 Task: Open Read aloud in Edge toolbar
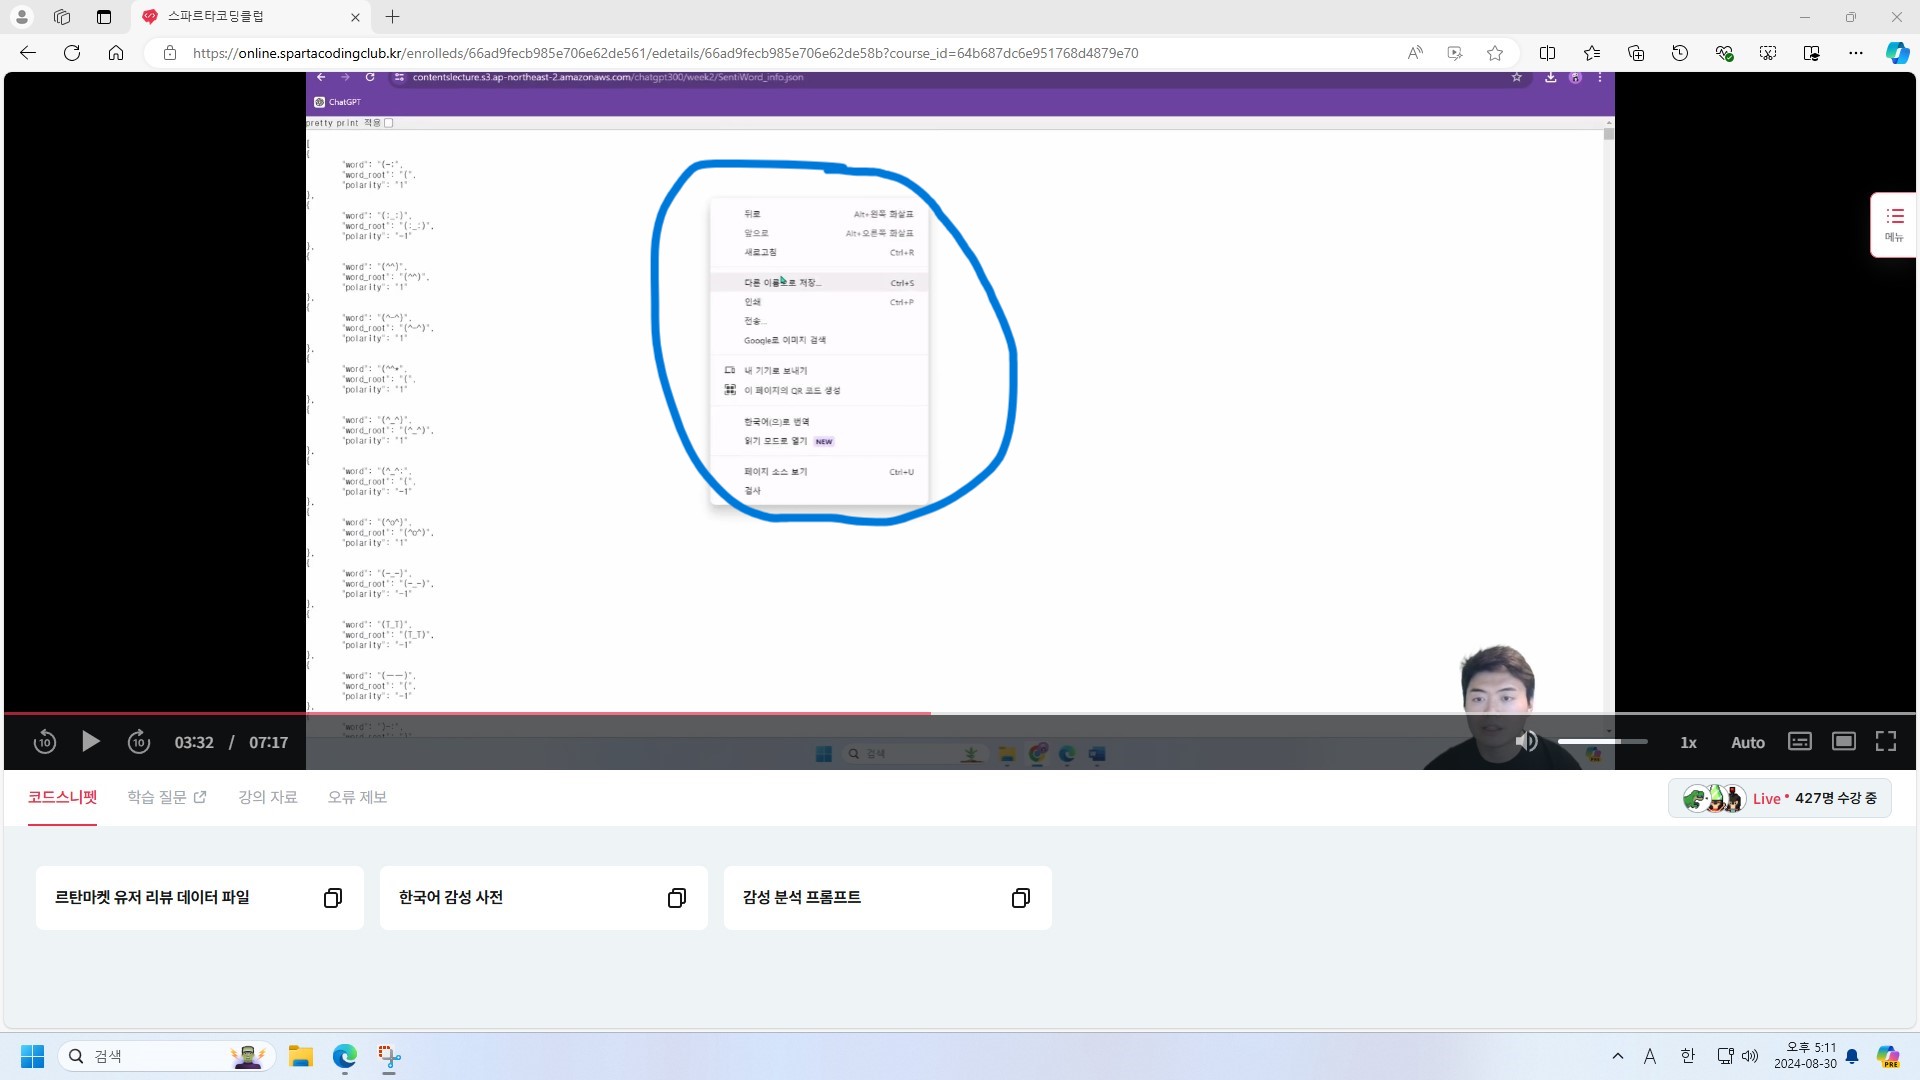(x=1415, y=53)
